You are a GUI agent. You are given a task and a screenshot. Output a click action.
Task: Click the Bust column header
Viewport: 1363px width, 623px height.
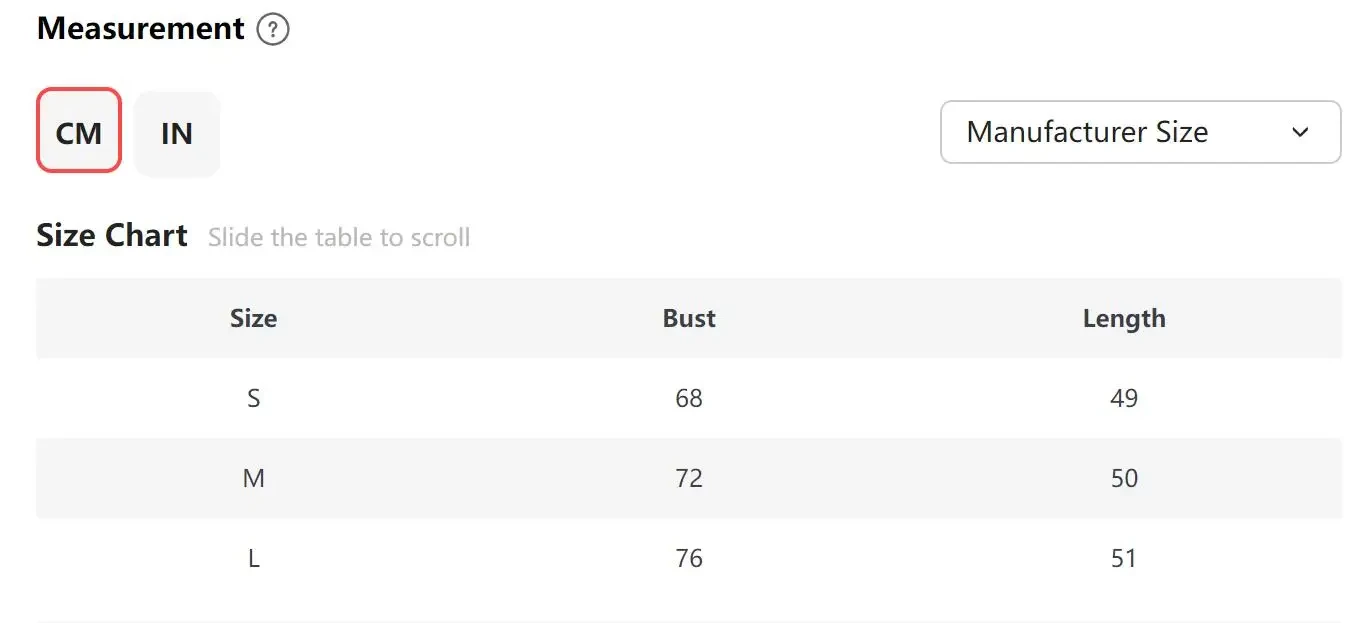(689, 318)
